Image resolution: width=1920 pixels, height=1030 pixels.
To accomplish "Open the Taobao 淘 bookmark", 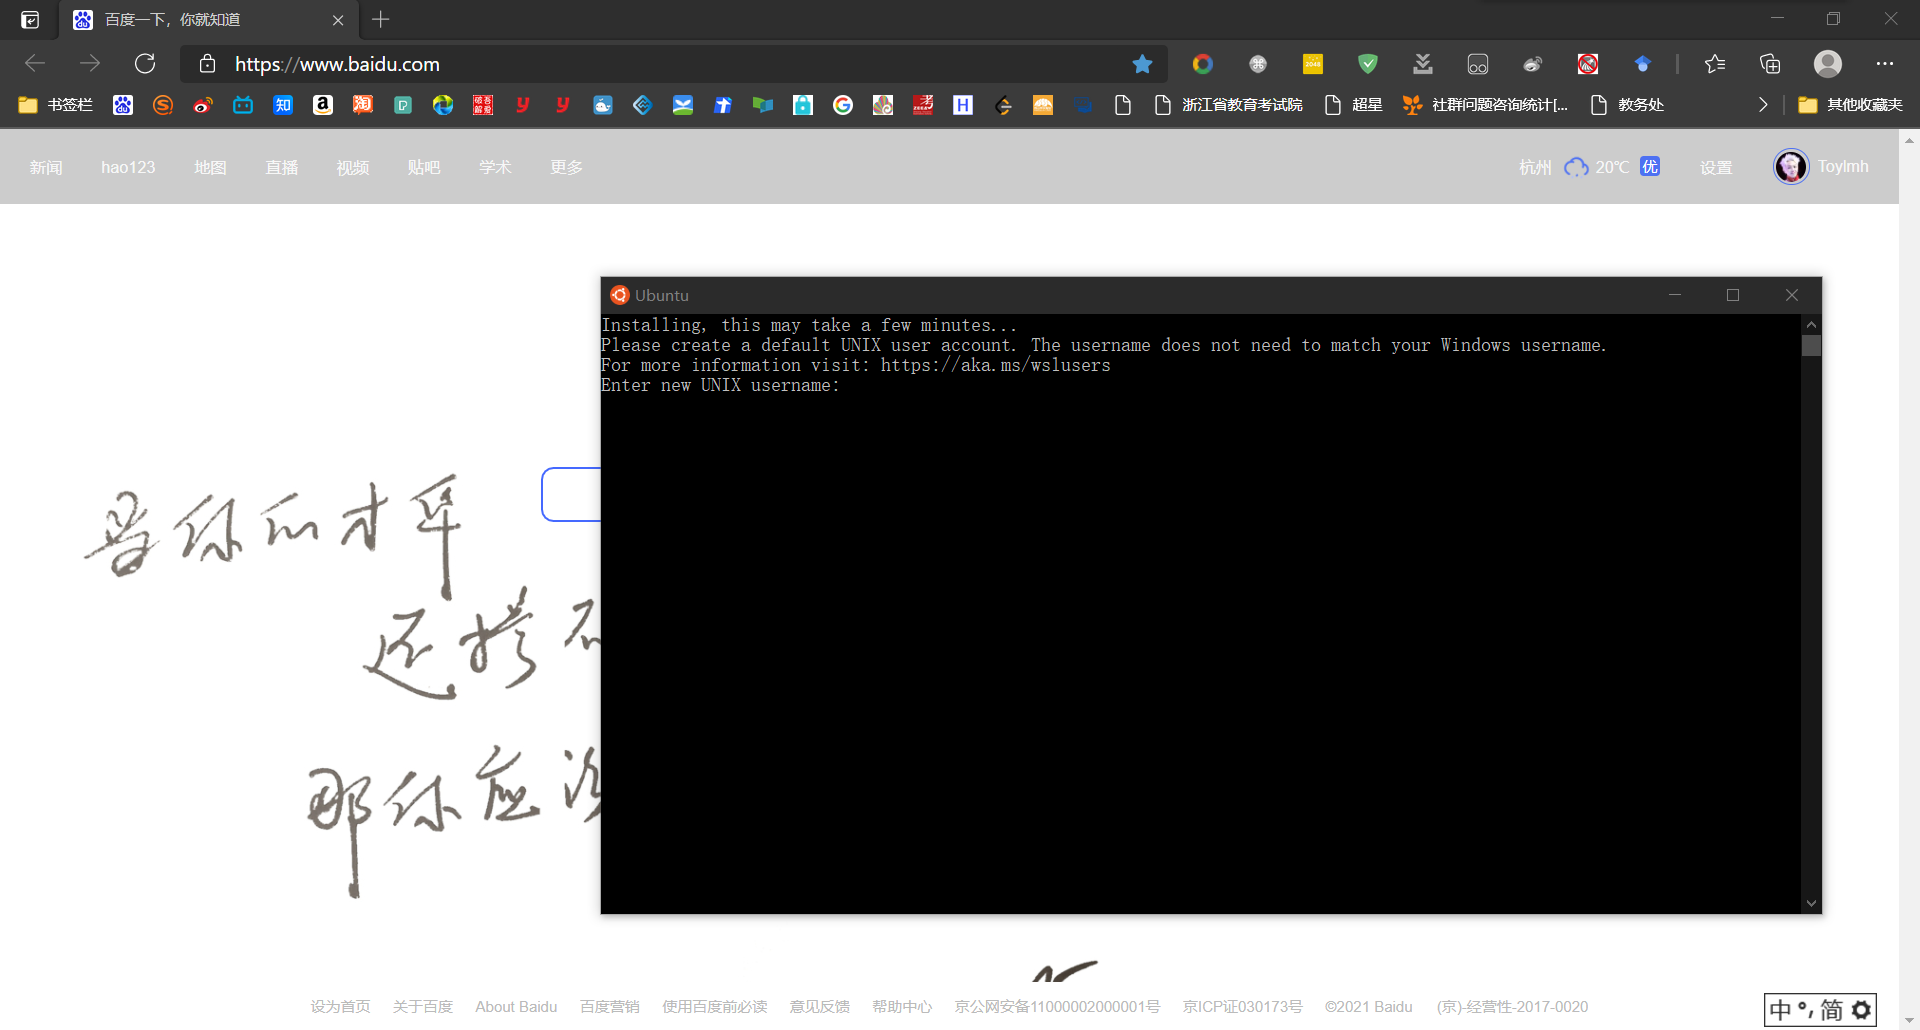I will (x=363, y=105).
